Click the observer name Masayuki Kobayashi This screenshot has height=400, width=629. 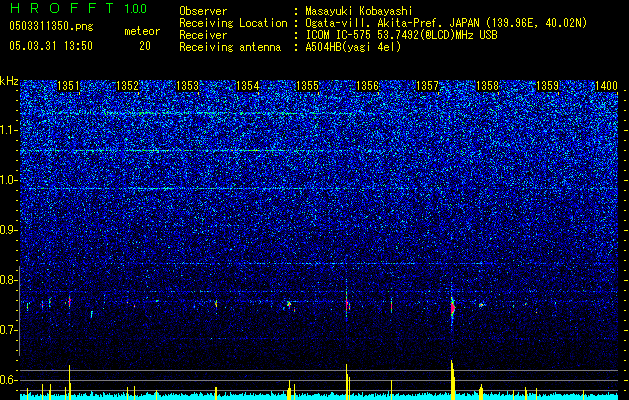pyautogui.click(x=359, y=11)
